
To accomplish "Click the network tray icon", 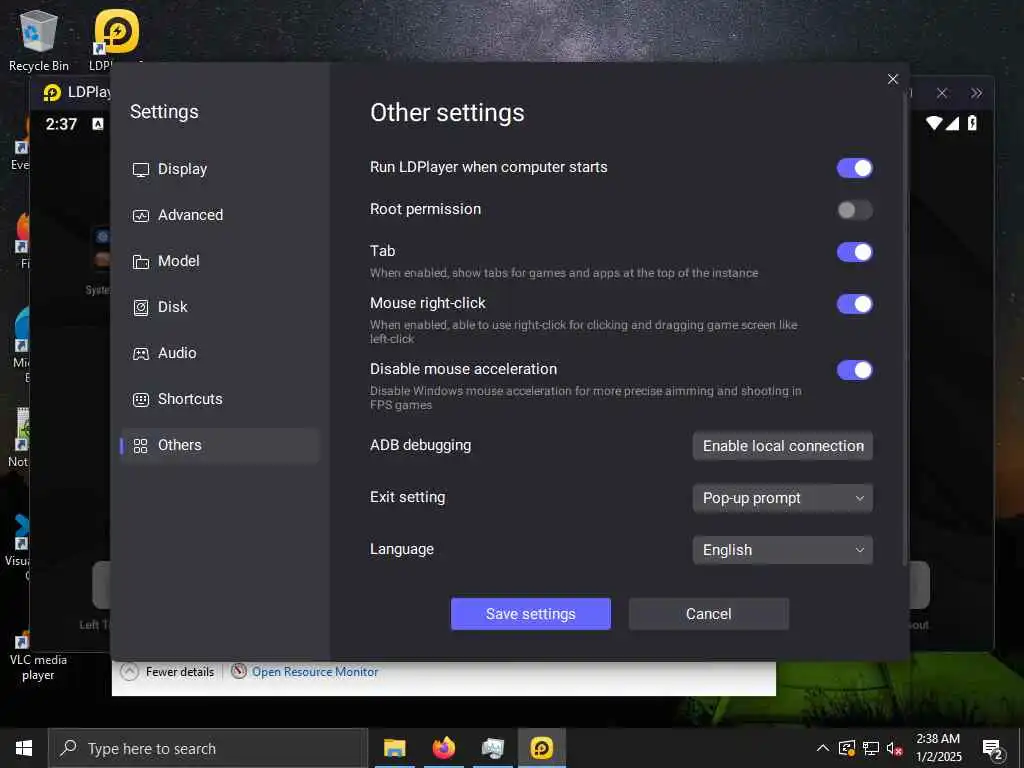I will tap(871, 748).
